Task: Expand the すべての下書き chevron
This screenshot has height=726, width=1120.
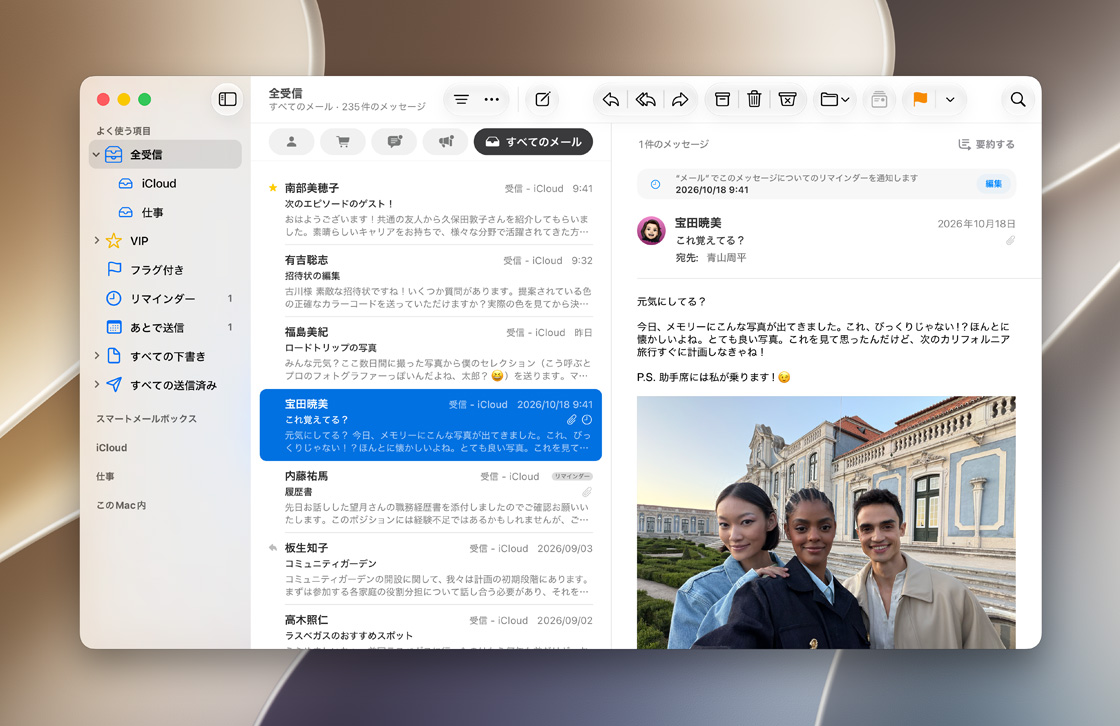Action: [97, 356]
